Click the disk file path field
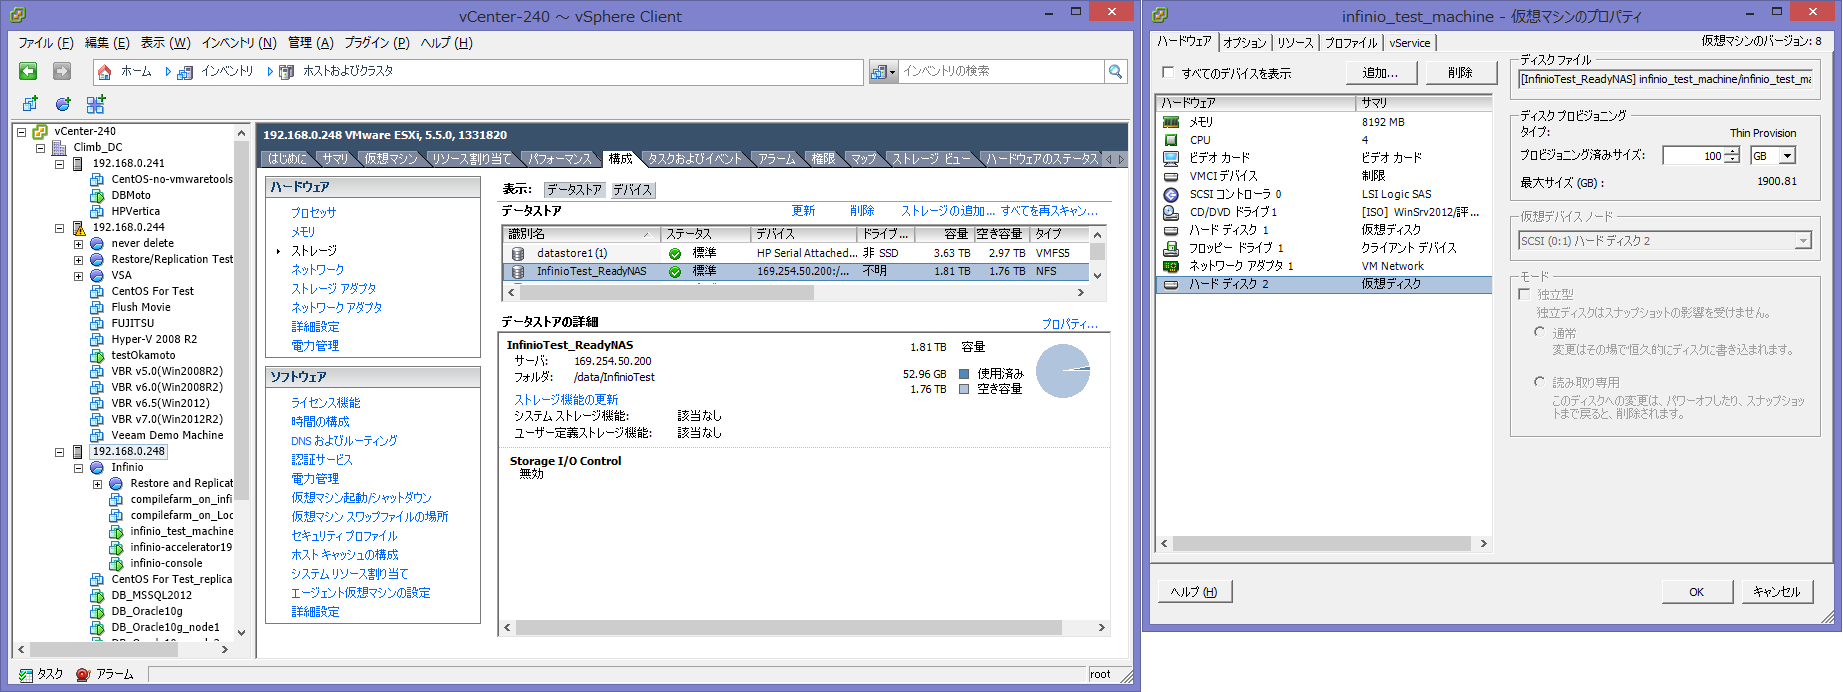 click(1667, 79)
